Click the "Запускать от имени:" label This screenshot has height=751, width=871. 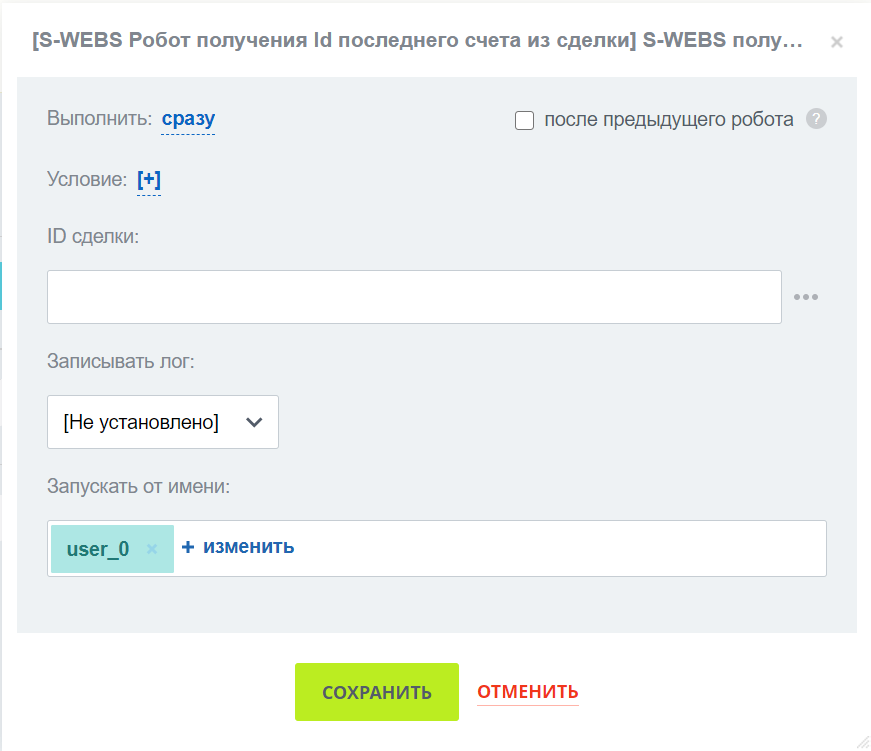(138, 487)
